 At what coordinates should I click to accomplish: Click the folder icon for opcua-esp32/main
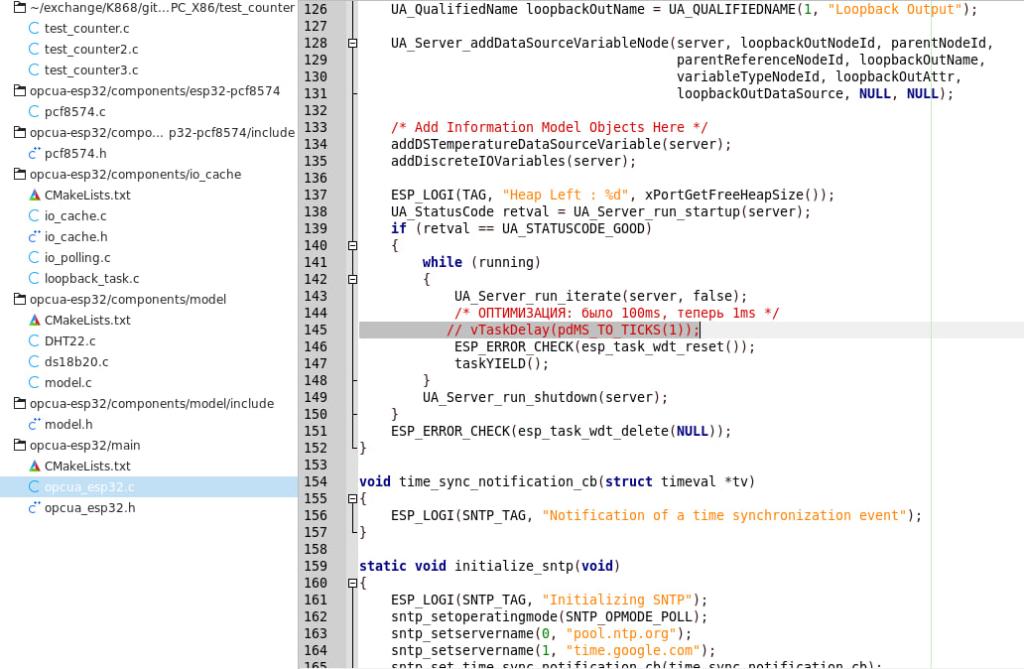19,445
